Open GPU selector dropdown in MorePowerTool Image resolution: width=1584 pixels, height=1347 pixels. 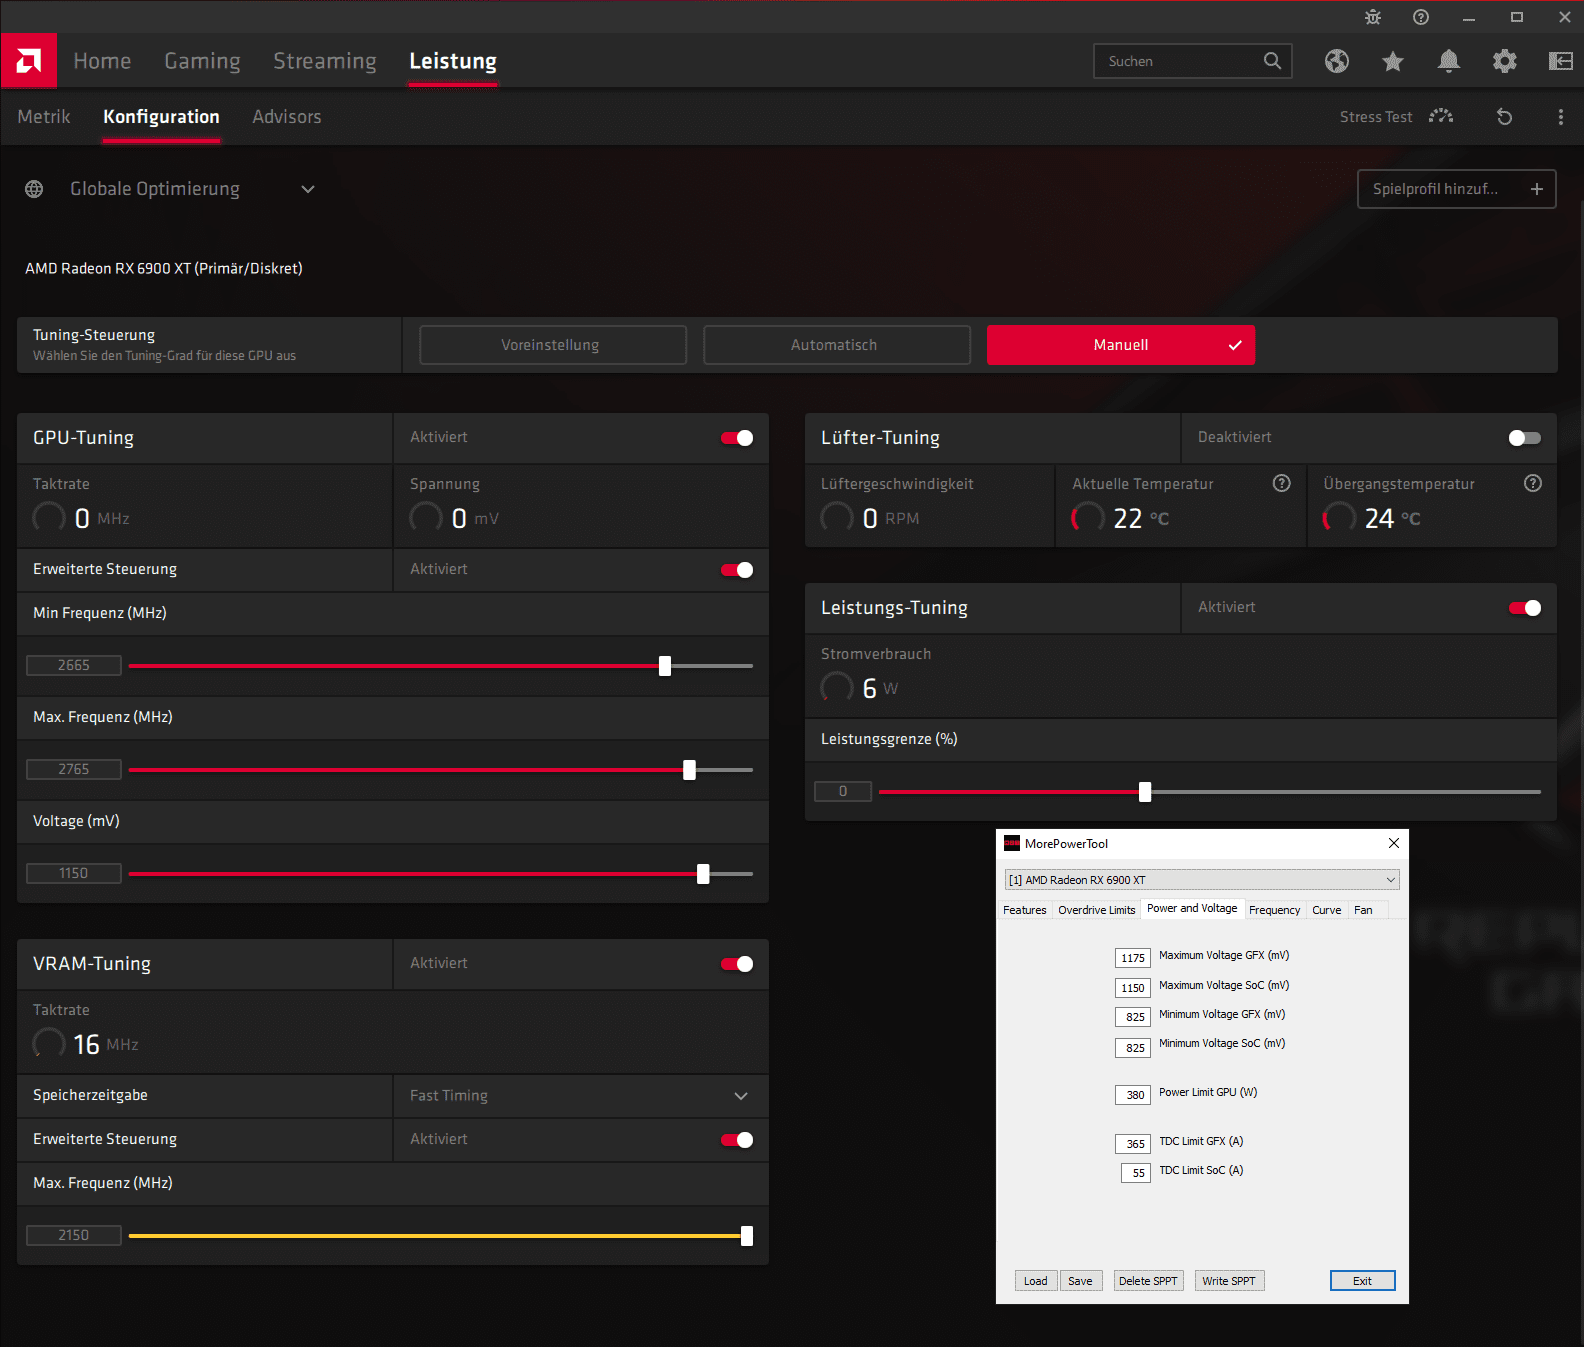[x=1202, y=880]
